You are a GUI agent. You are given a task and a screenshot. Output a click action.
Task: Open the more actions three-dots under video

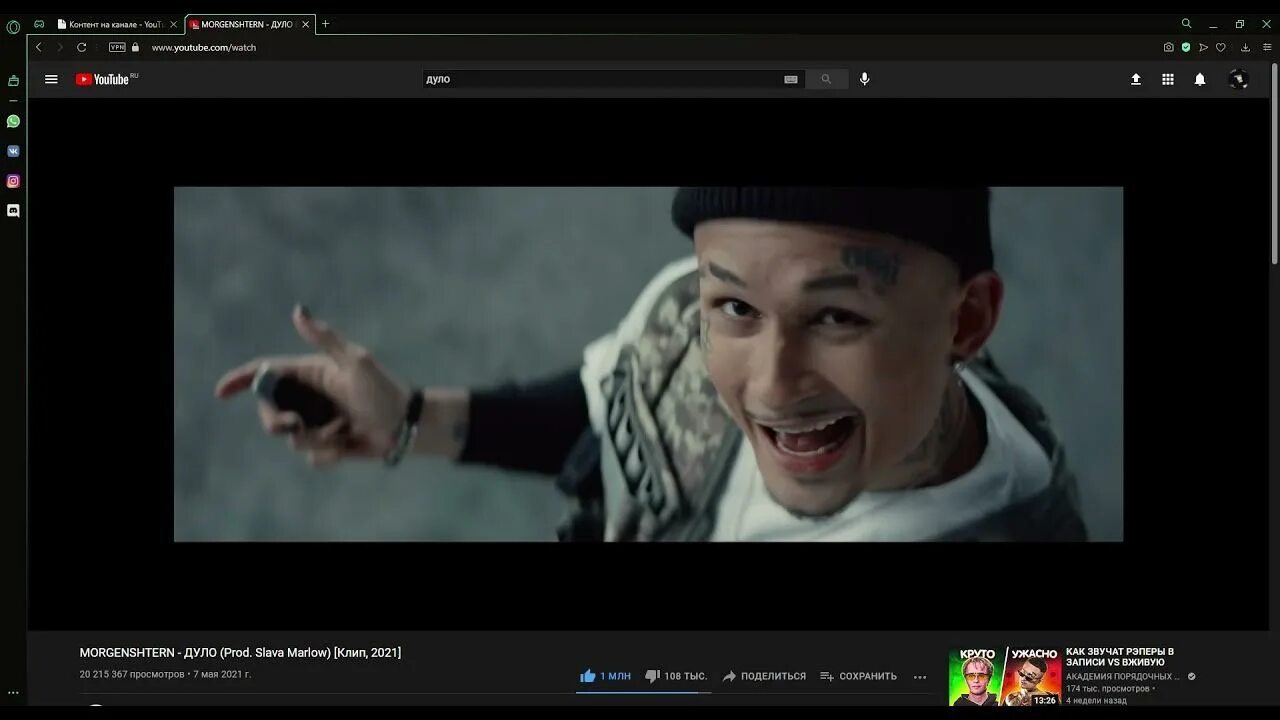pyautogui.click(x=920, y=677)
